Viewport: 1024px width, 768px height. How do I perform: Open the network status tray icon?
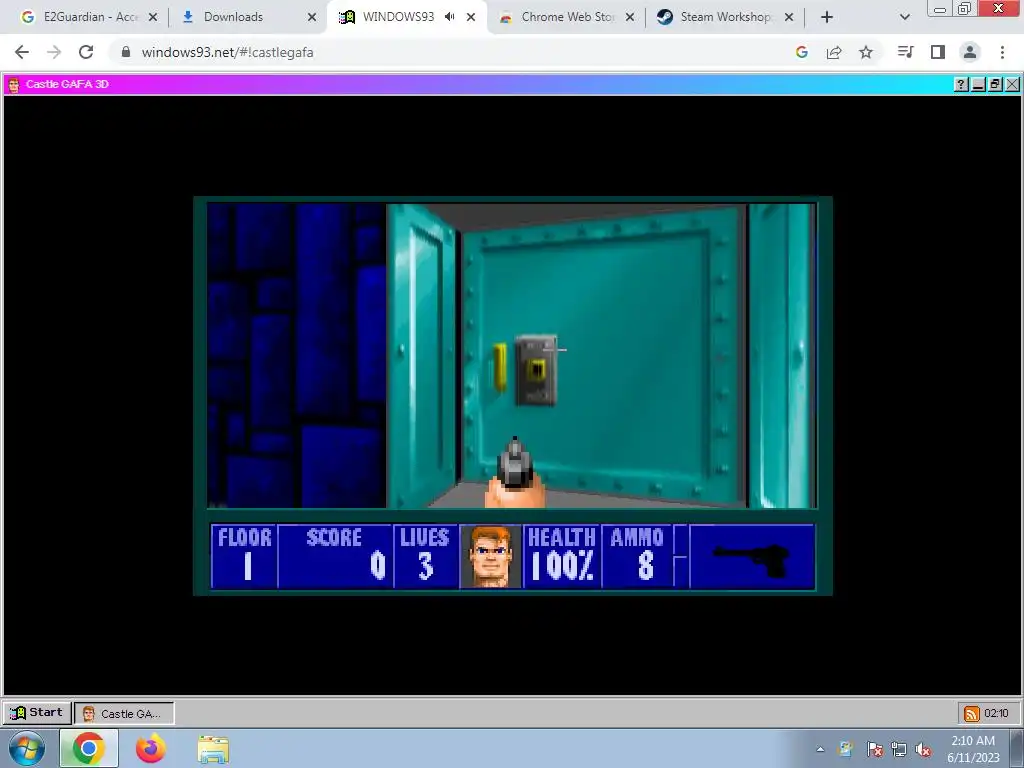[x=899, y=749]
